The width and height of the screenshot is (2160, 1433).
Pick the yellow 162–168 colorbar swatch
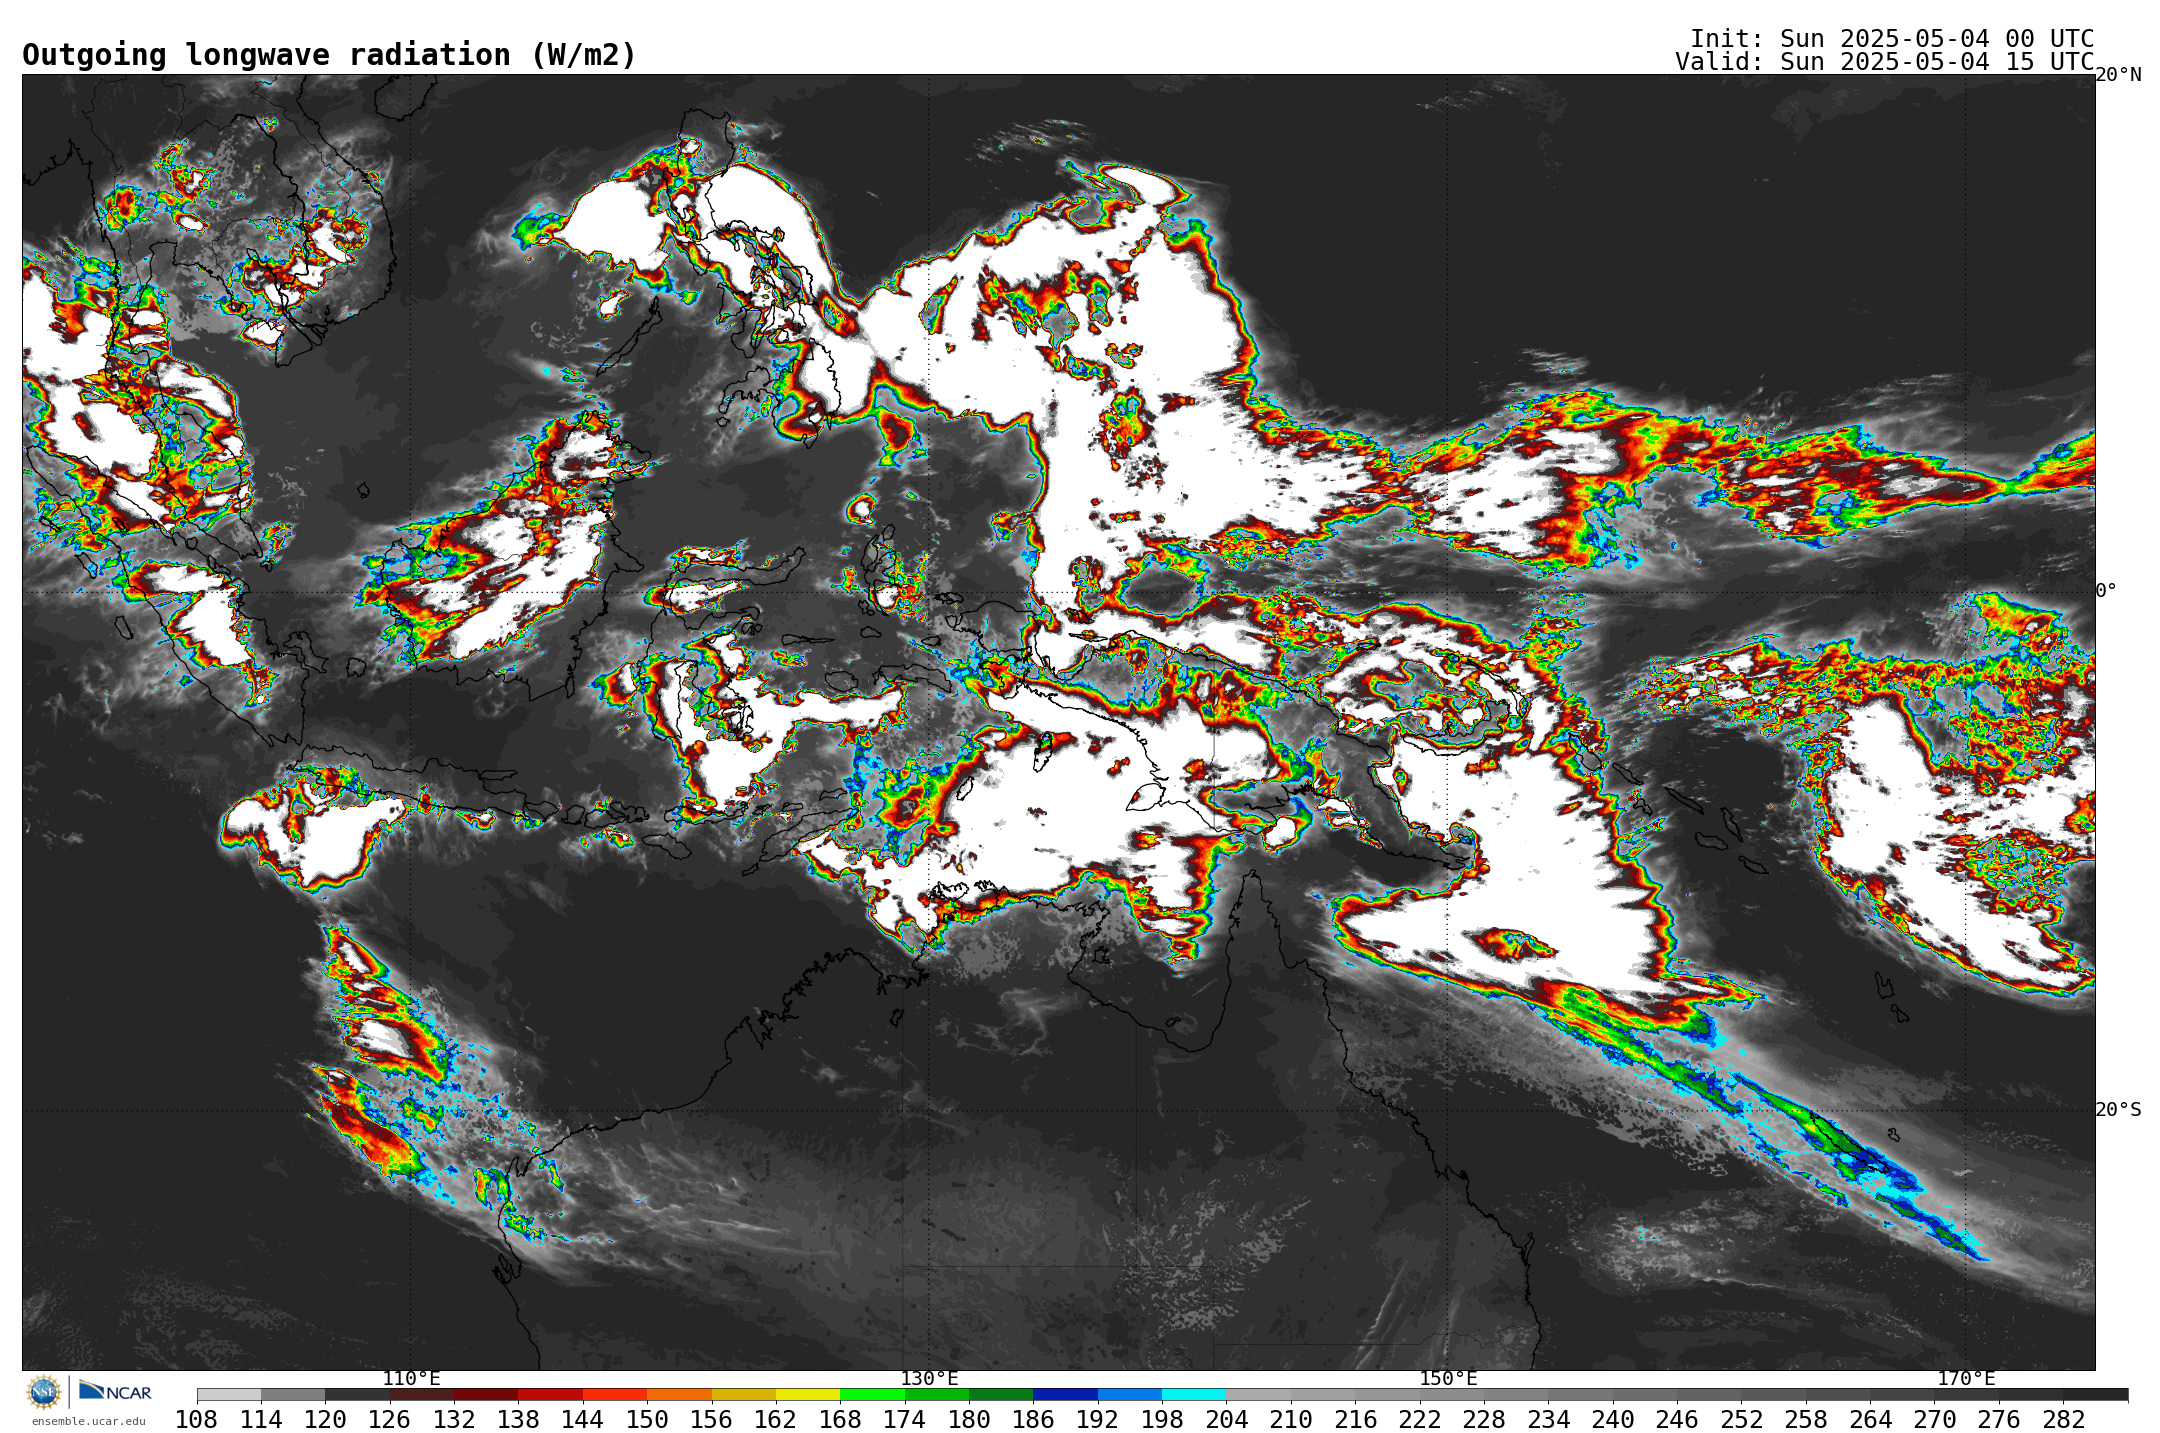807,1395
